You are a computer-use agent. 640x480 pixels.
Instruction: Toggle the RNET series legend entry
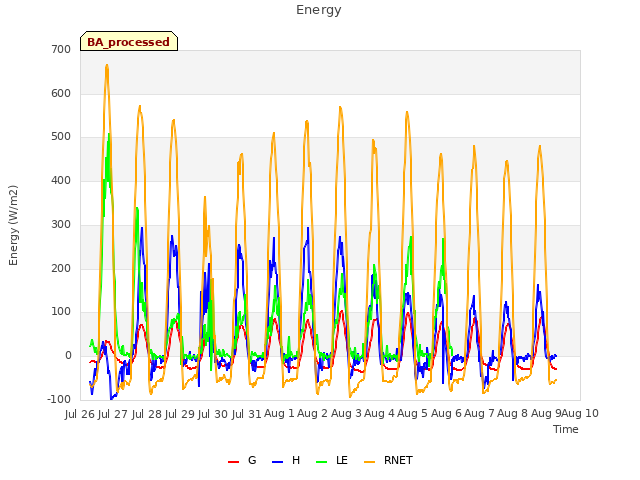point(388,461)
